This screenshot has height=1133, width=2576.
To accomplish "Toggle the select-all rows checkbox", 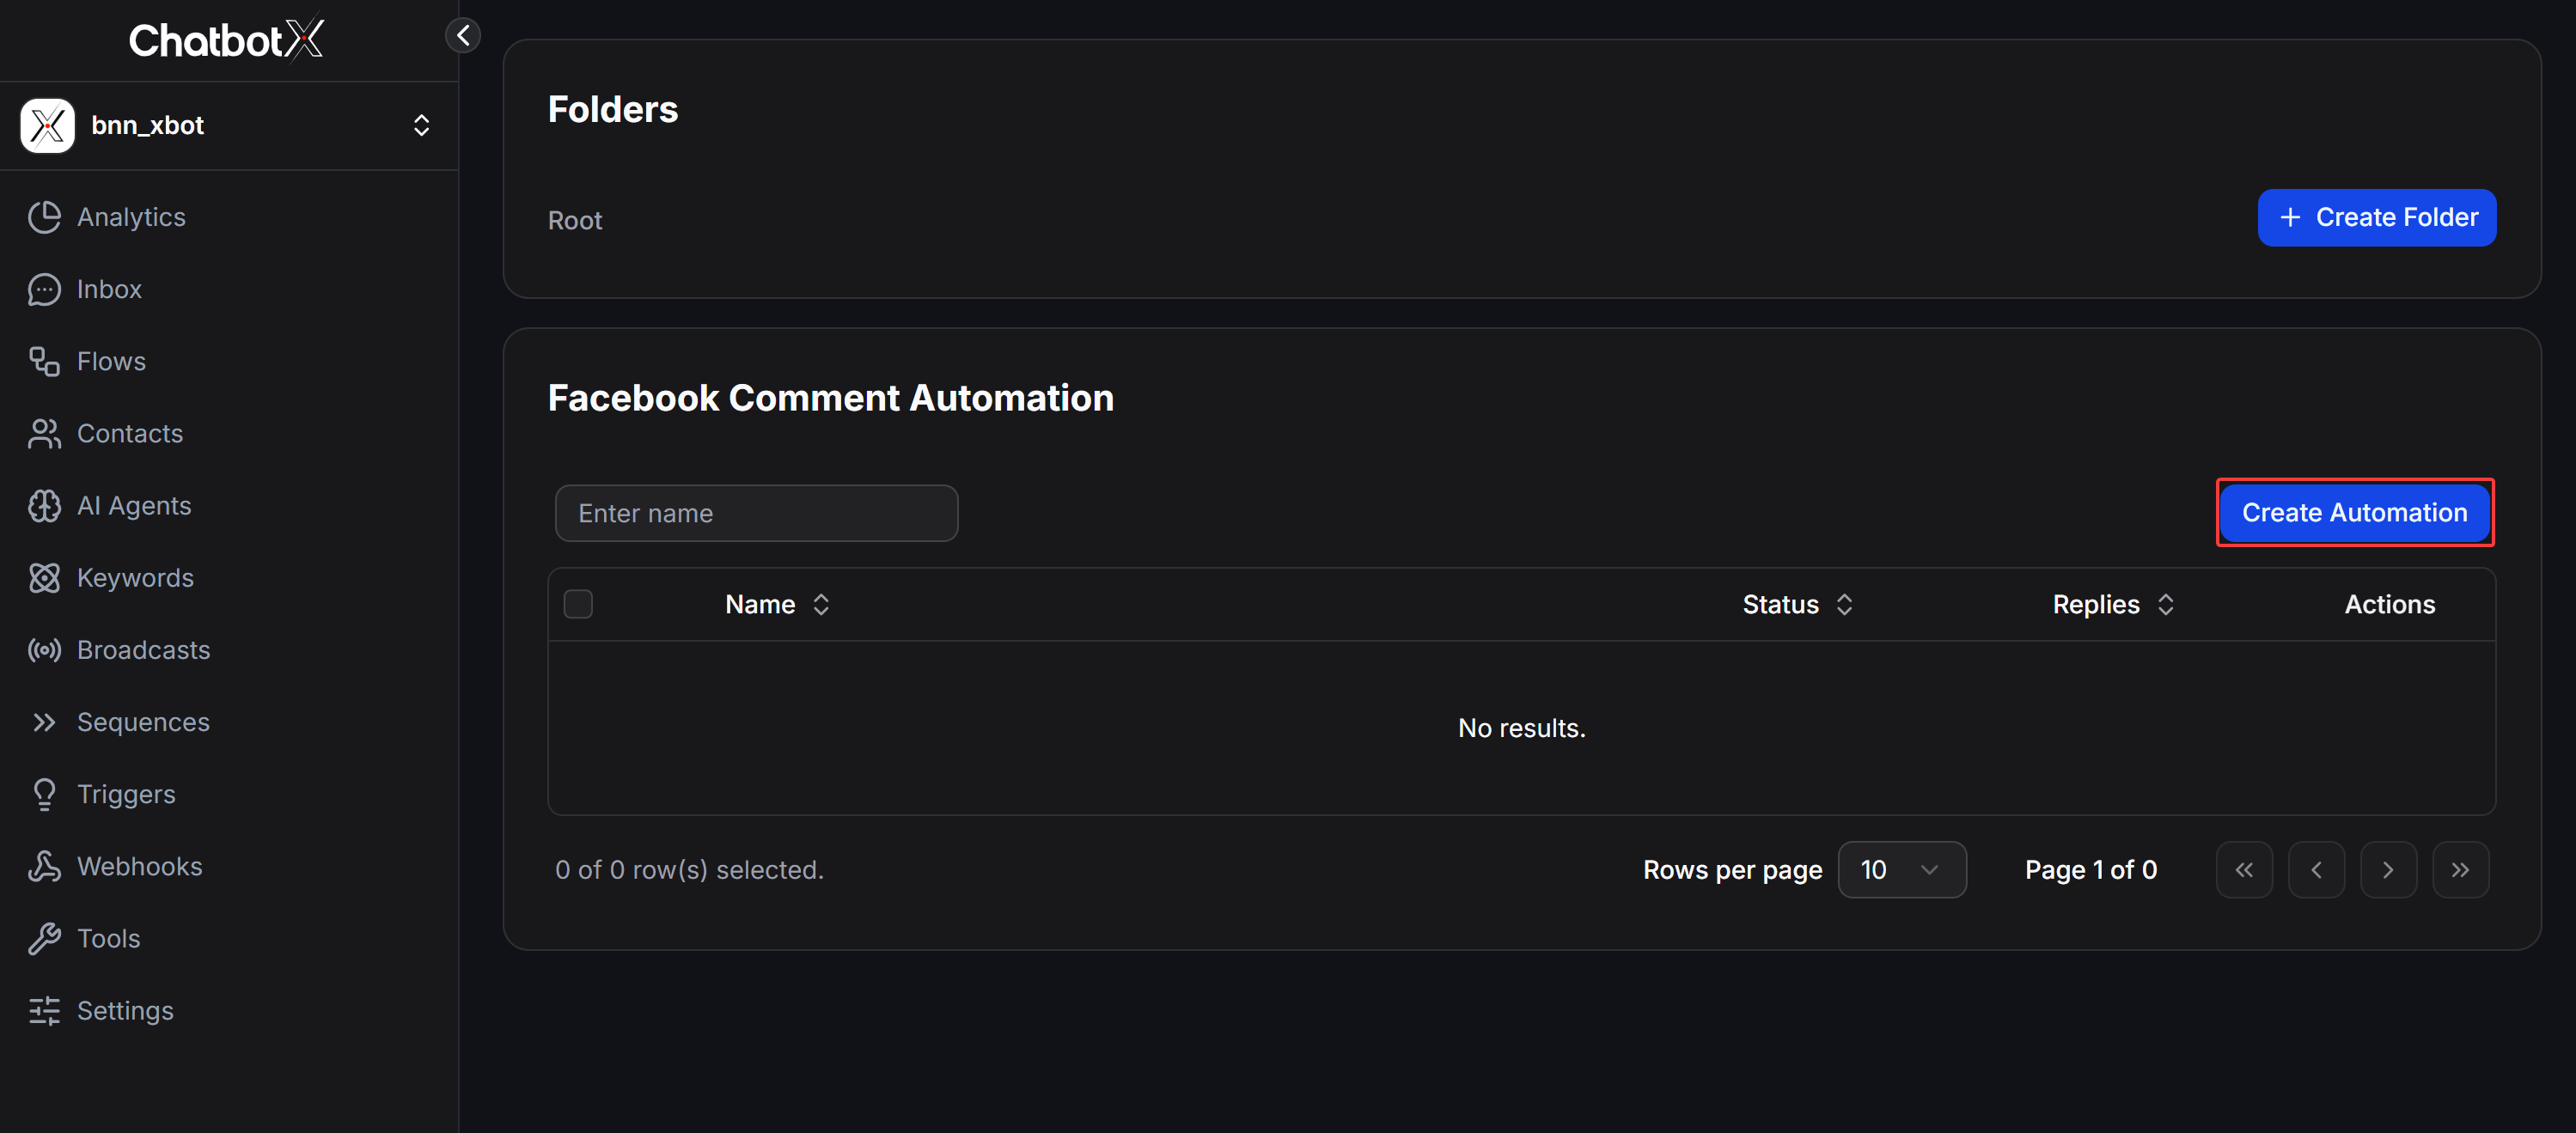I will (x=578, y=604).
